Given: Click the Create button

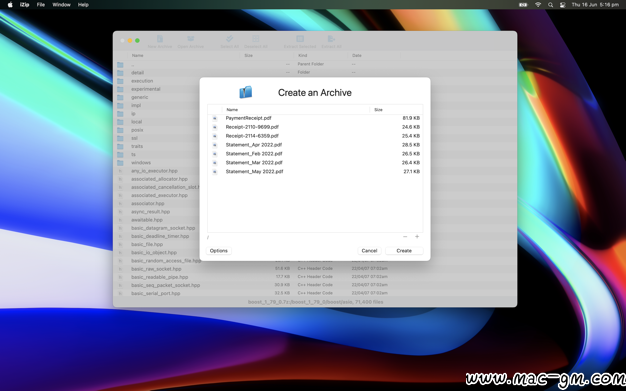Looking at the screenshot, I should click(x=404, y=251).
